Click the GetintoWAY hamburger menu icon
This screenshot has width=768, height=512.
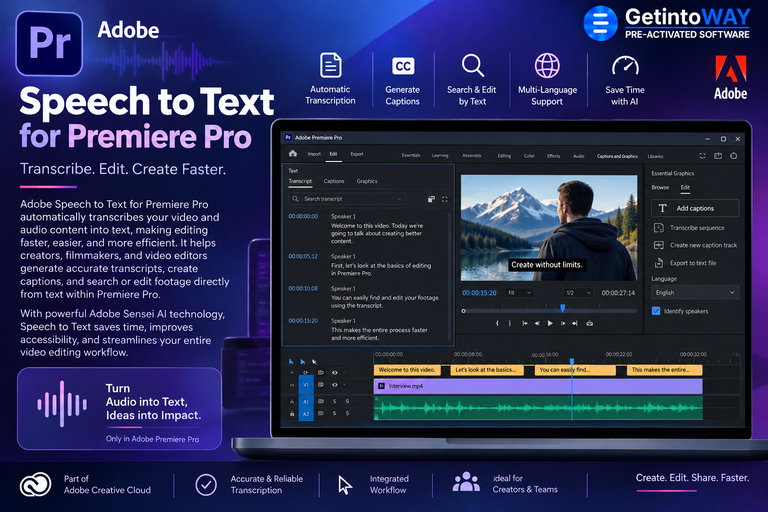(600, 23)
